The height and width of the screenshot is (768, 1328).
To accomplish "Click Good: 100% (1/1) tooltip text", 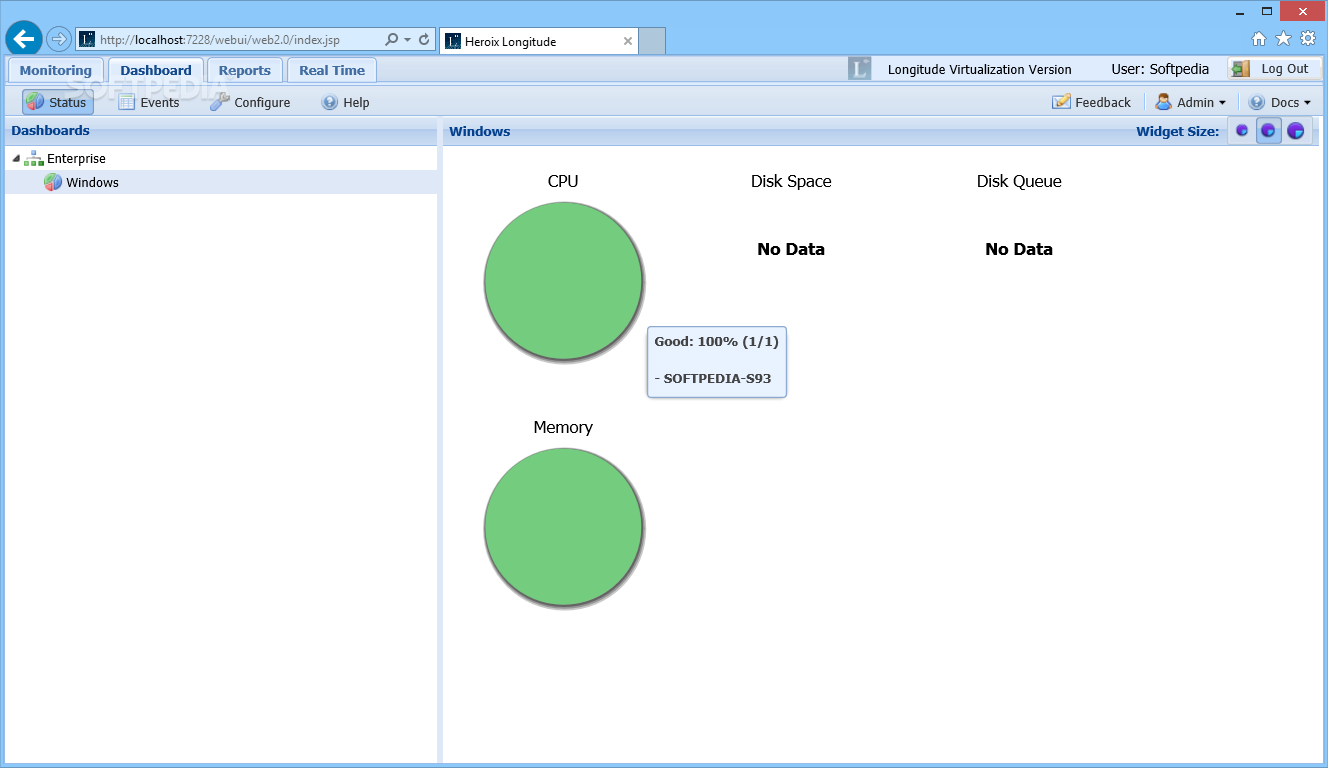I will pos(716,341).
